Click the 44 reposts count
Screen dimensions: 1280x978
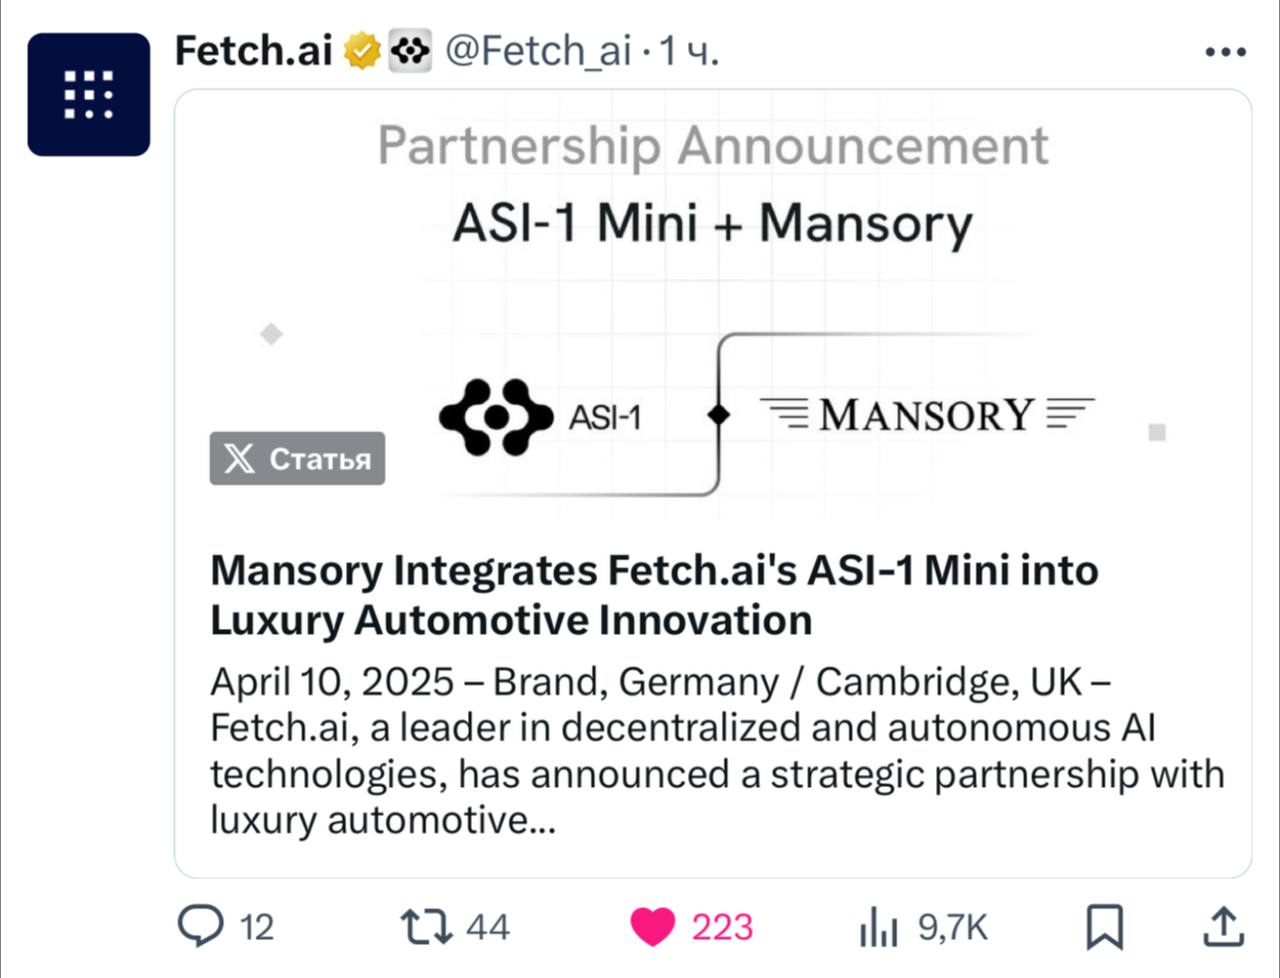(x=488, y=927)
